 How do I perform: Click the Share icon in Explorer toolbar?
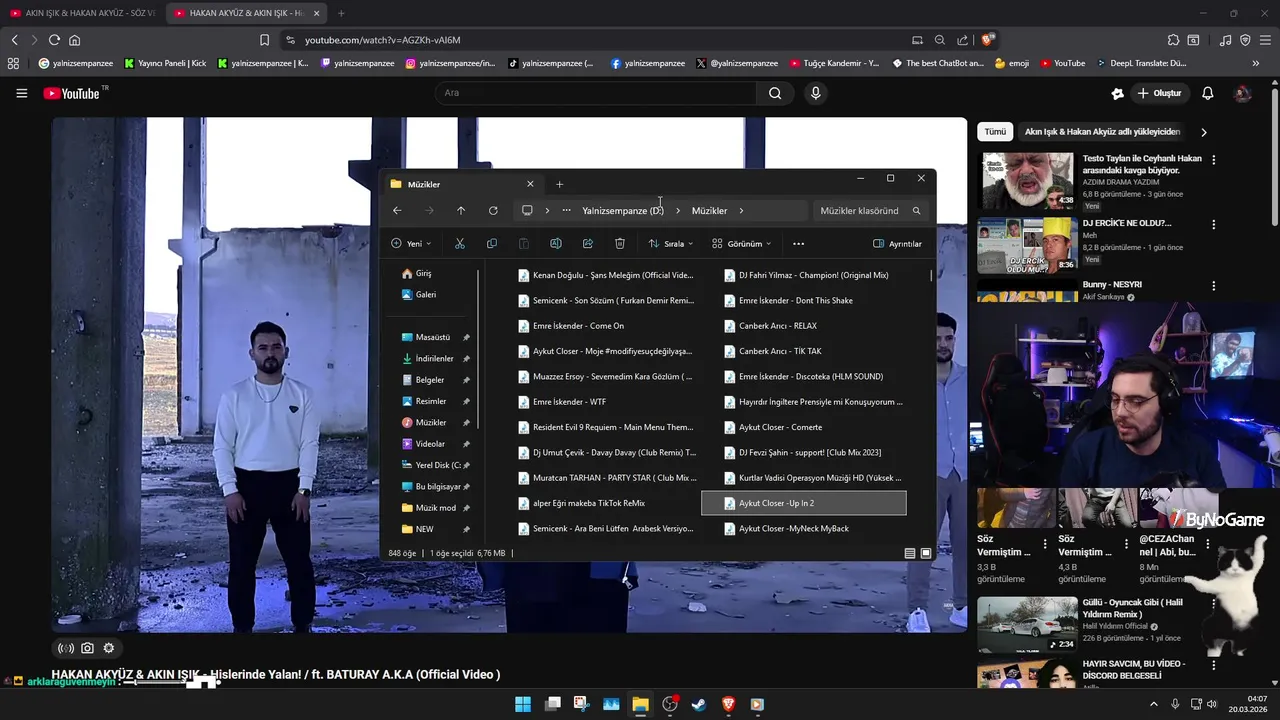(588, 243)
